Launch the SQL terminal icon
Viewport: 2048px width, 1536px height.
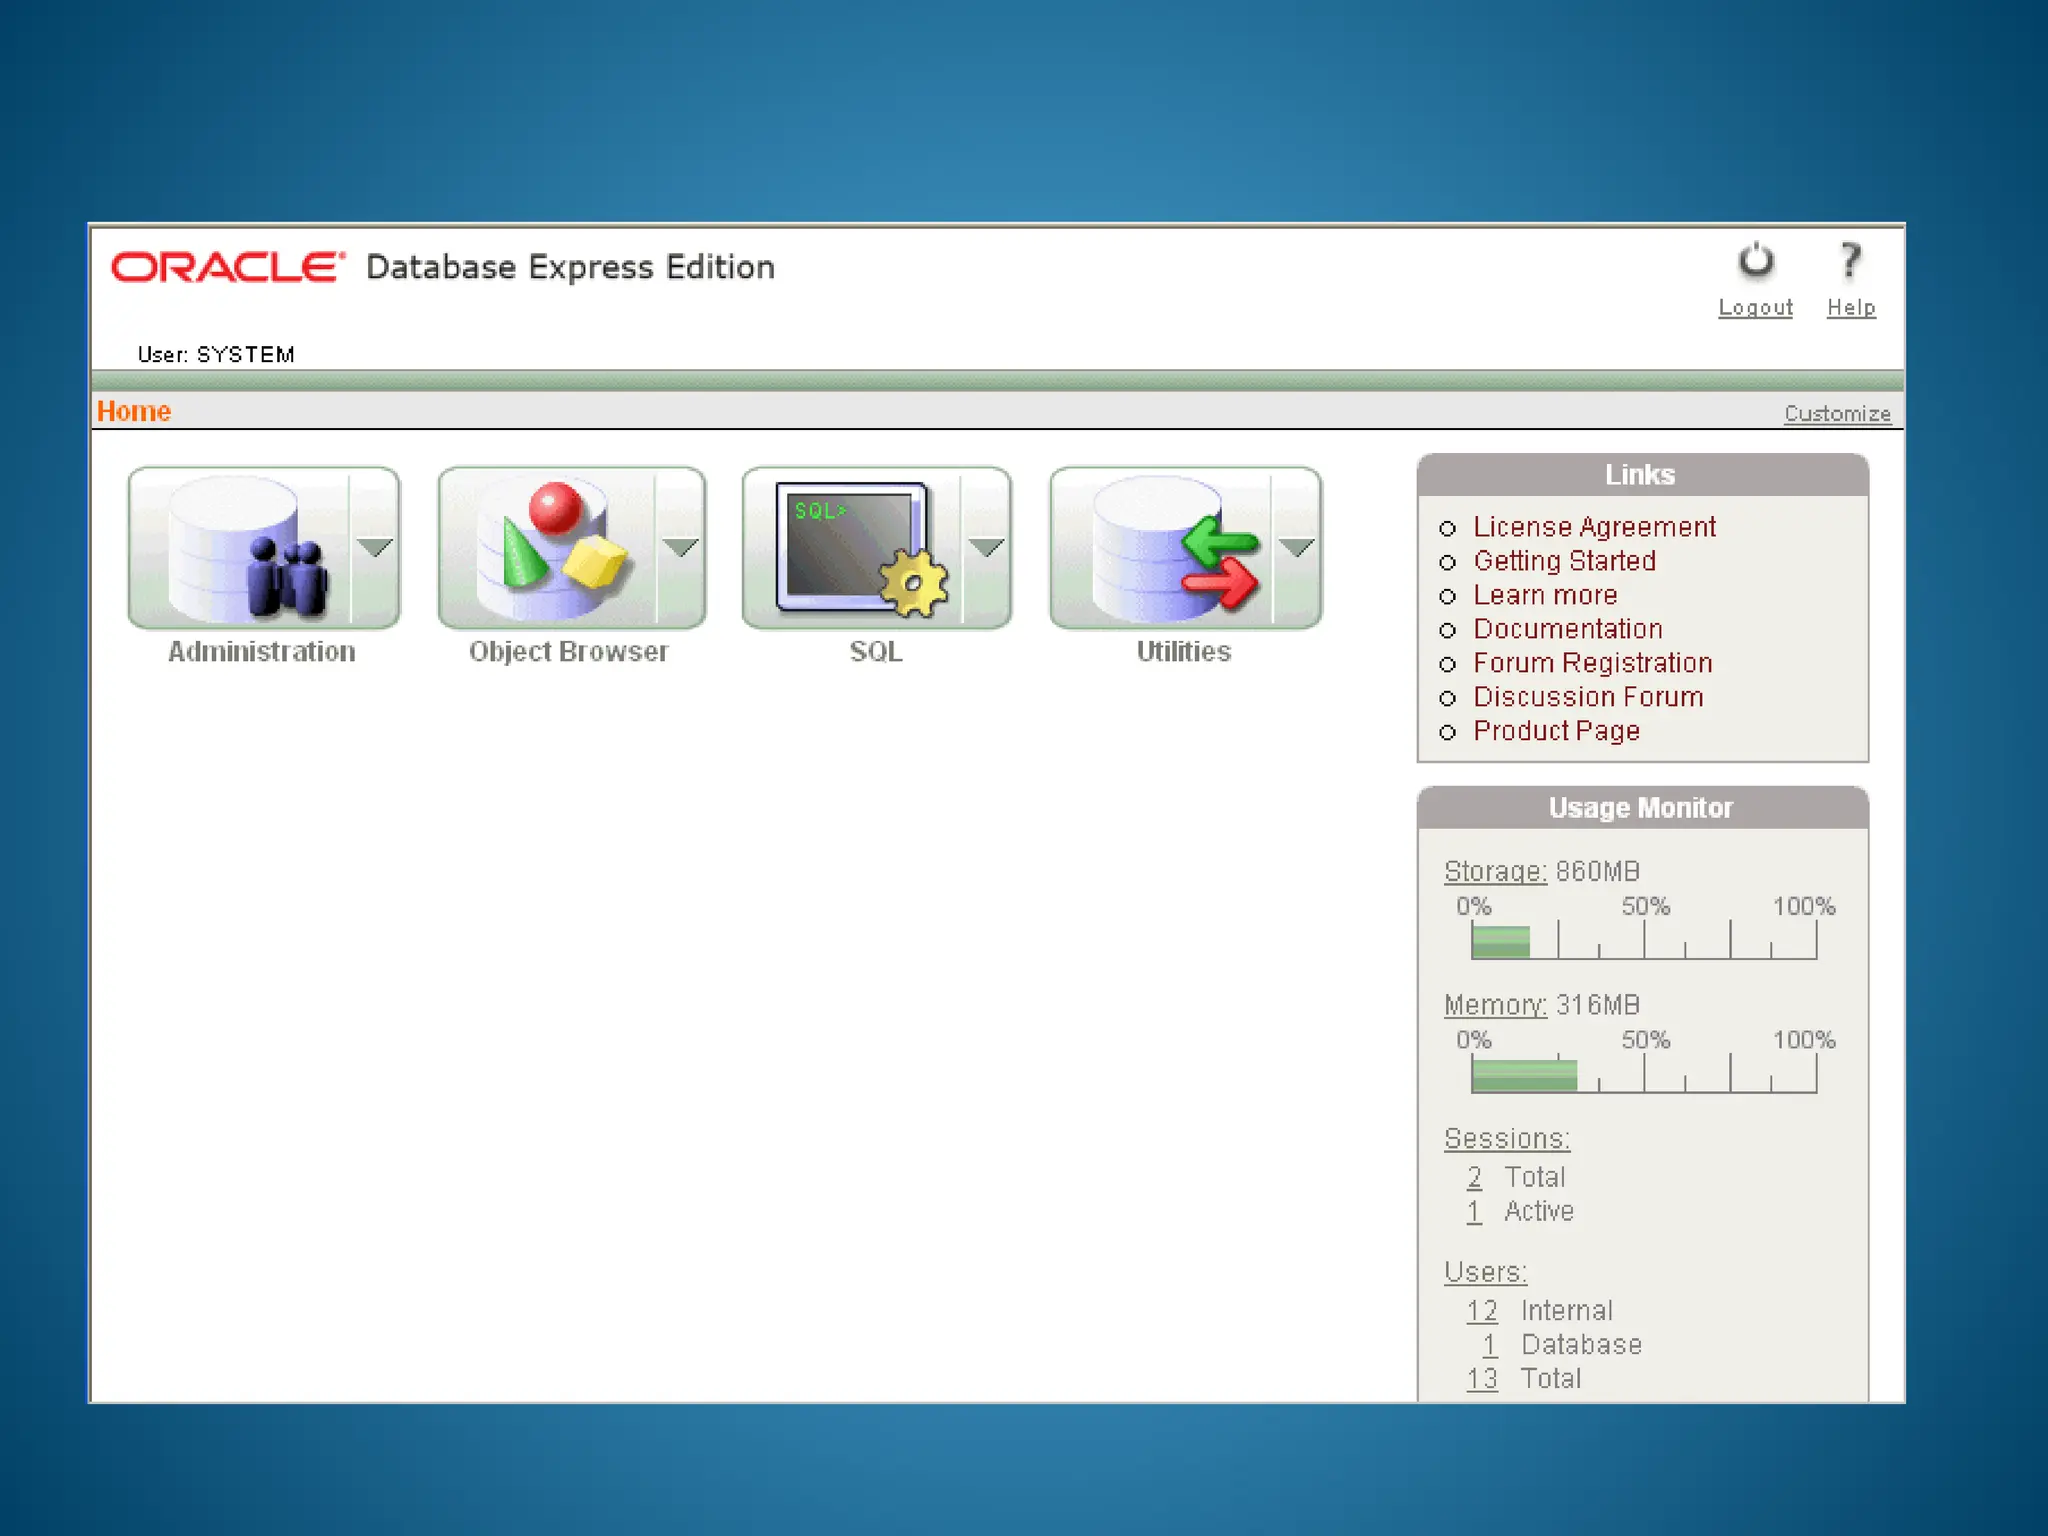pos(856,548)
